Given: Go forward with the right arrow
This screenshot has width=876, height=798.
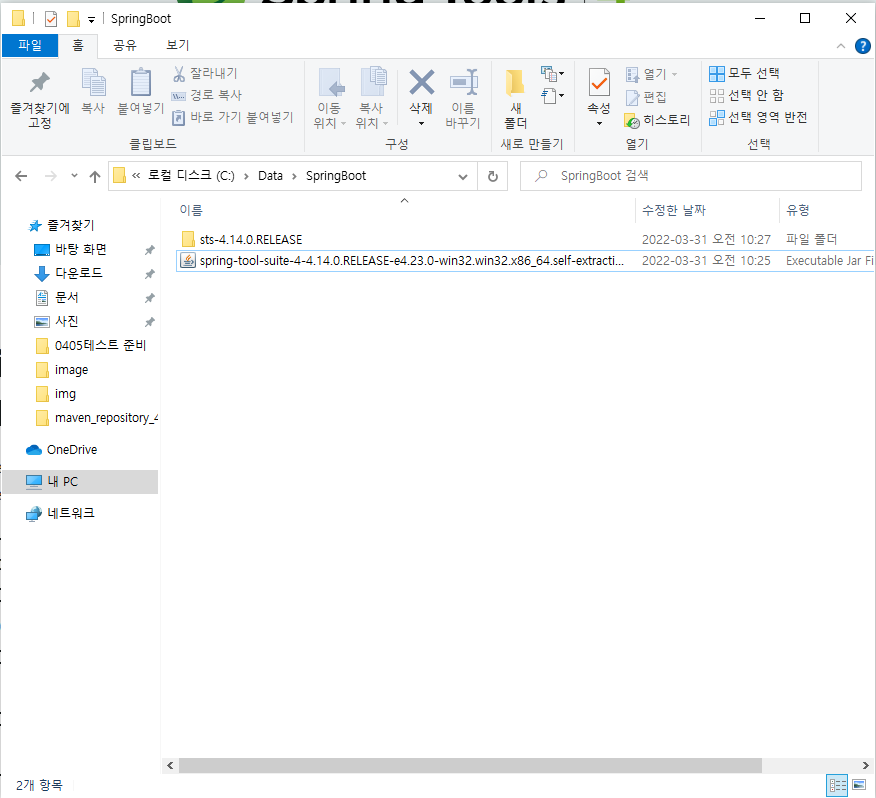Looking at the screenshot, I should pyautogui.click(x=51, y=177).
